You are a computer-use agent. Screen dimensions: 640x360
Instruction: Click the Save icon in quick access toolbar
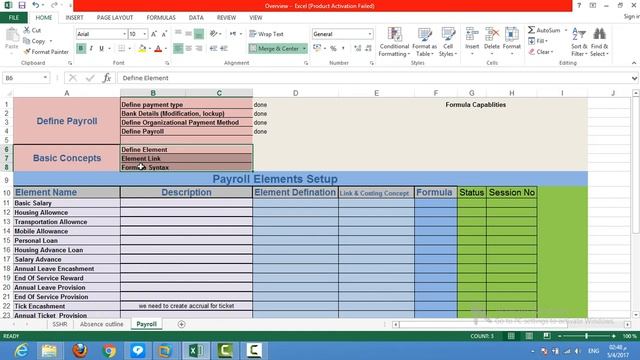point(22,5)
